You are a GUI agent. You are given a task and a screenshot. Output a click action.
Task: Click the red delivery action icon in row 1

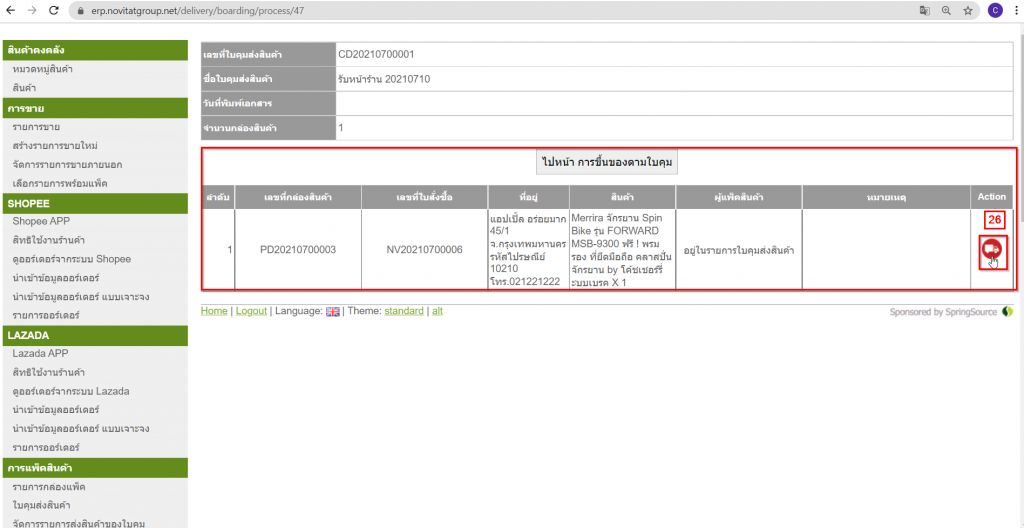[991, 251]
